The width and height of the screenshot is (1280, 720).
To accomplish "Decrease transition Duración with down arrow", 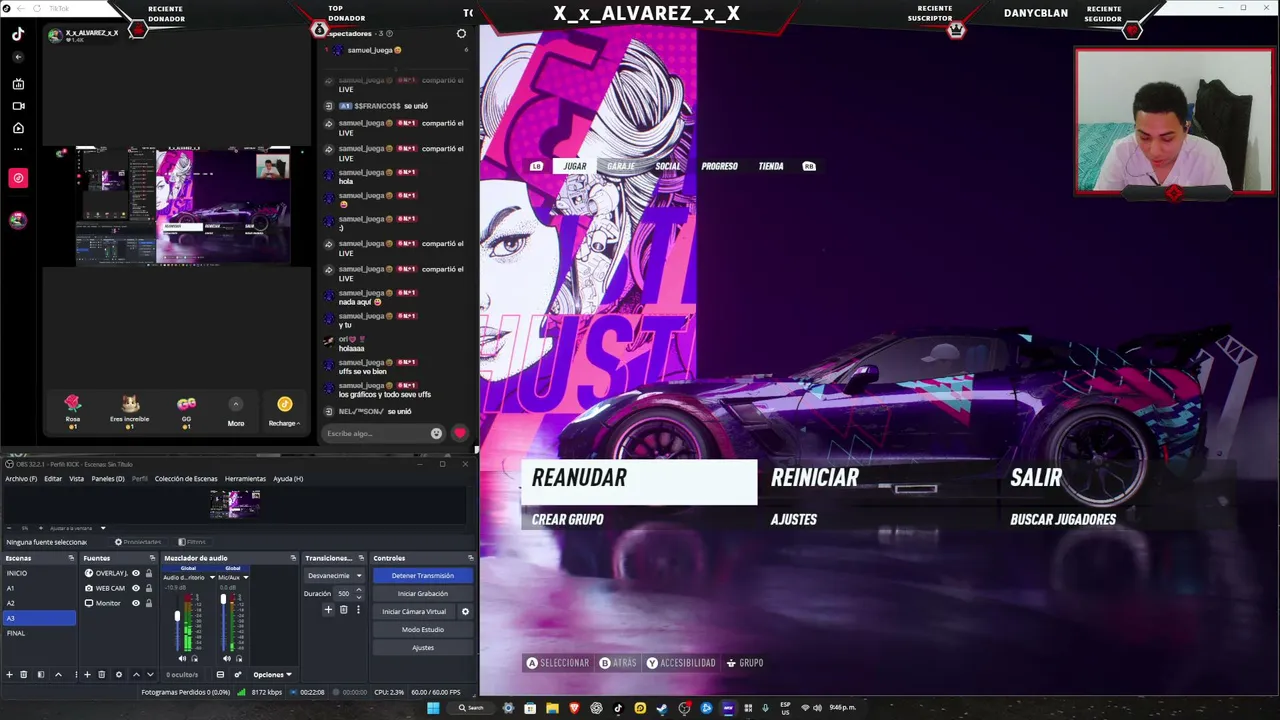I will click(359, 597).
